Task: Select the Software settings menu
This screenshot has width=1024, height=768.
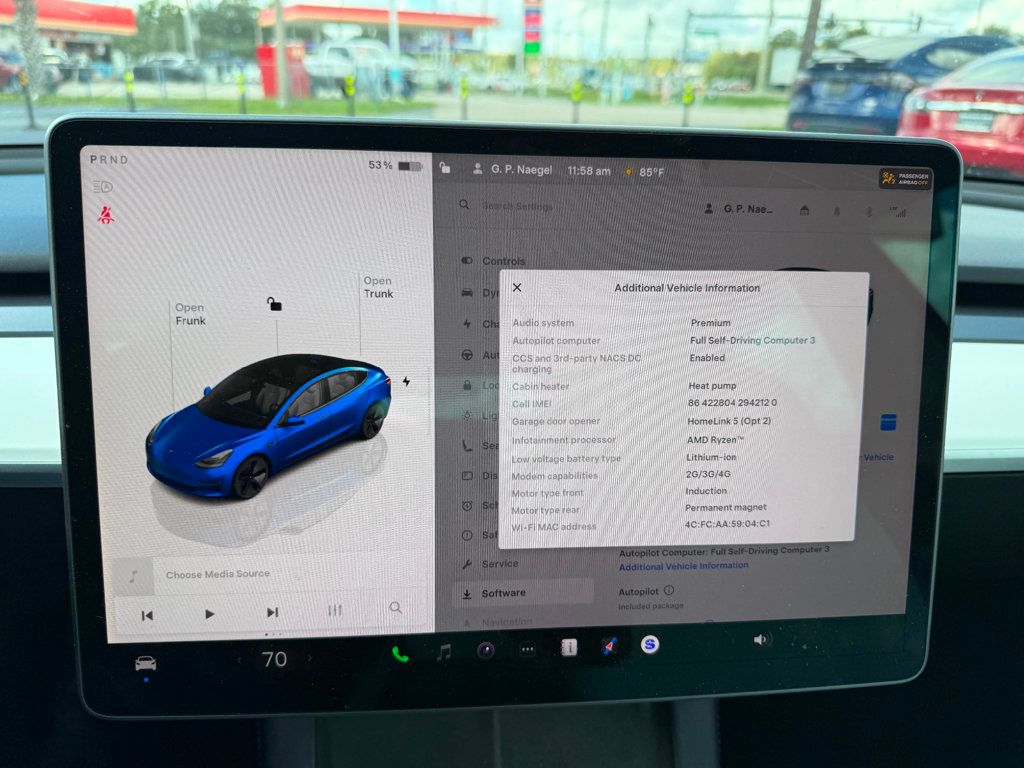Action: 503,593
